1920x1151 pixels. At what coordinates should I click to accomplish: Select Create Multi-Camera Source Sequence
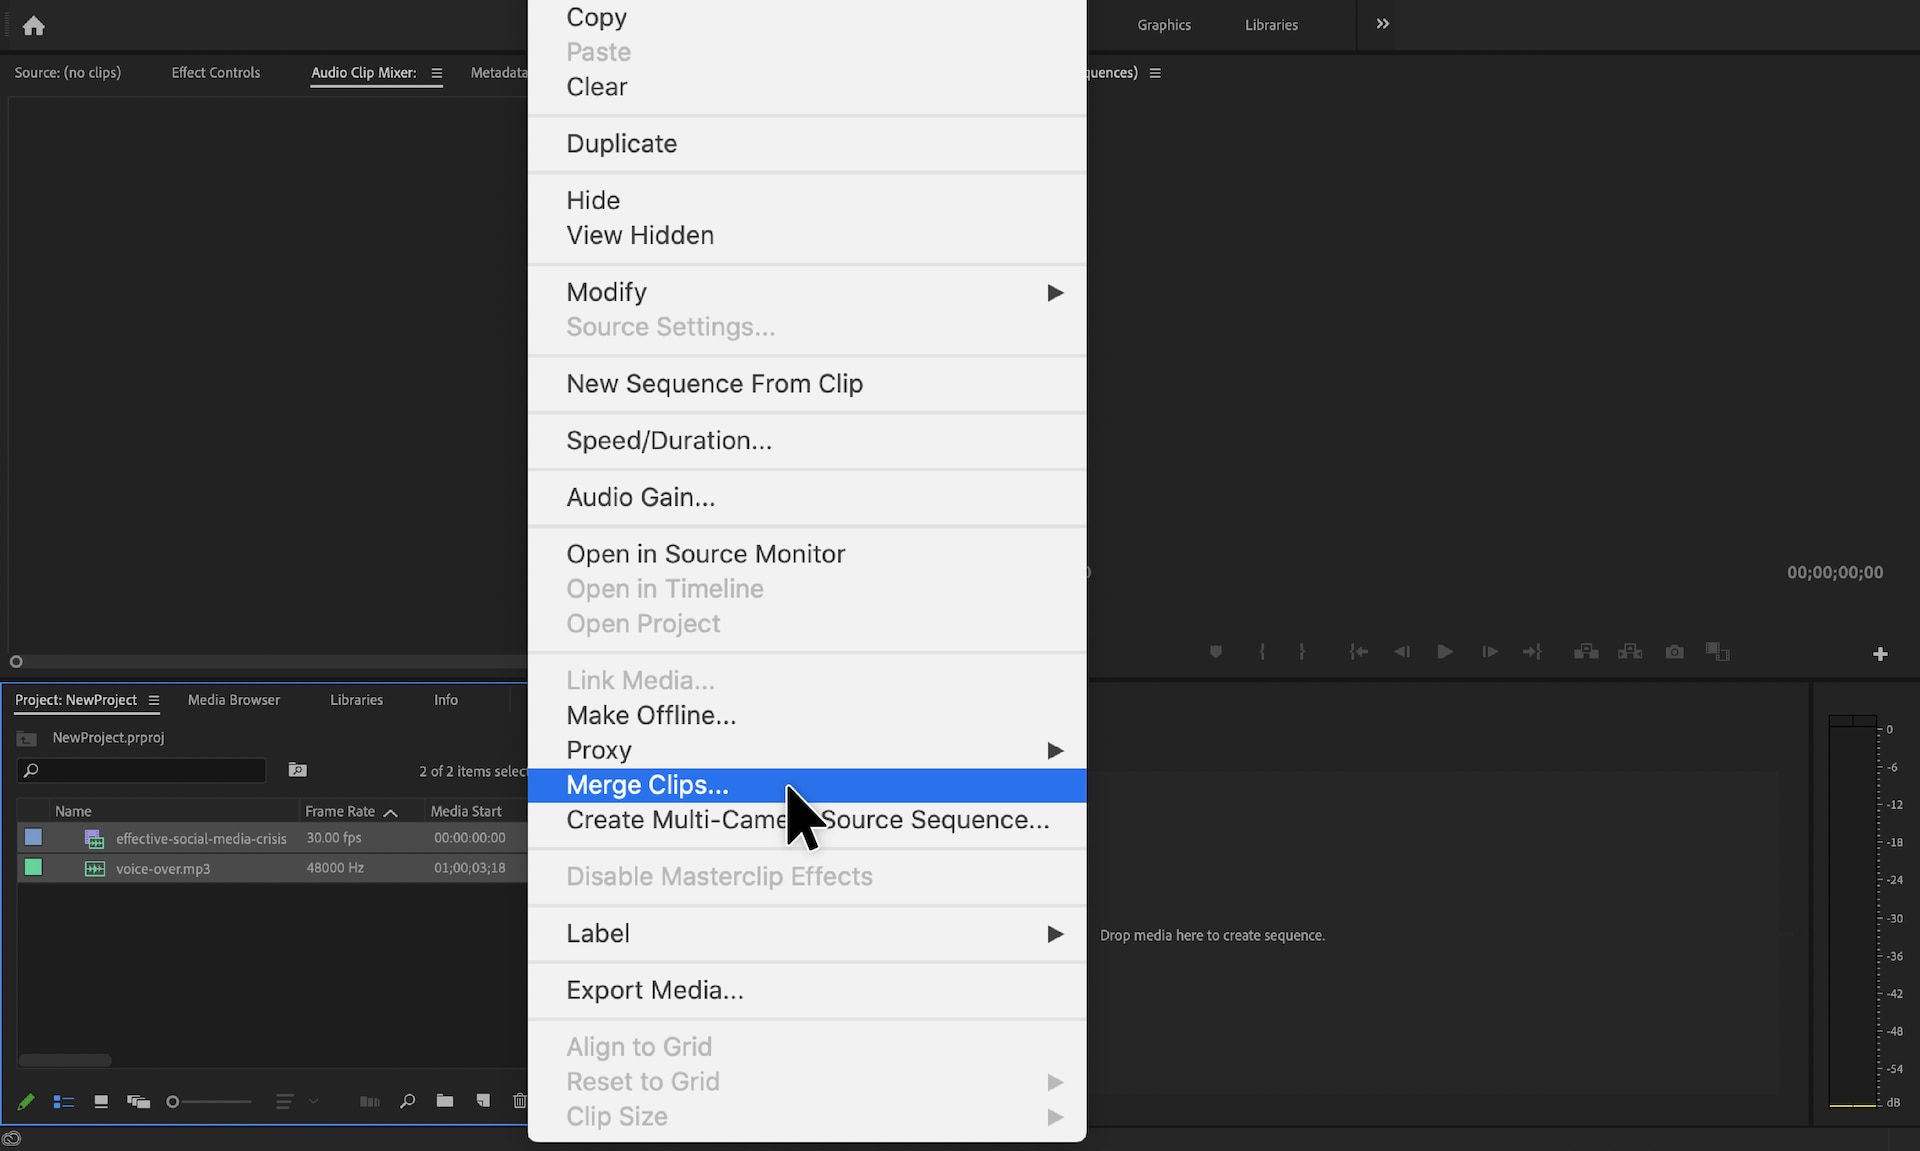[x=807, y=819]
